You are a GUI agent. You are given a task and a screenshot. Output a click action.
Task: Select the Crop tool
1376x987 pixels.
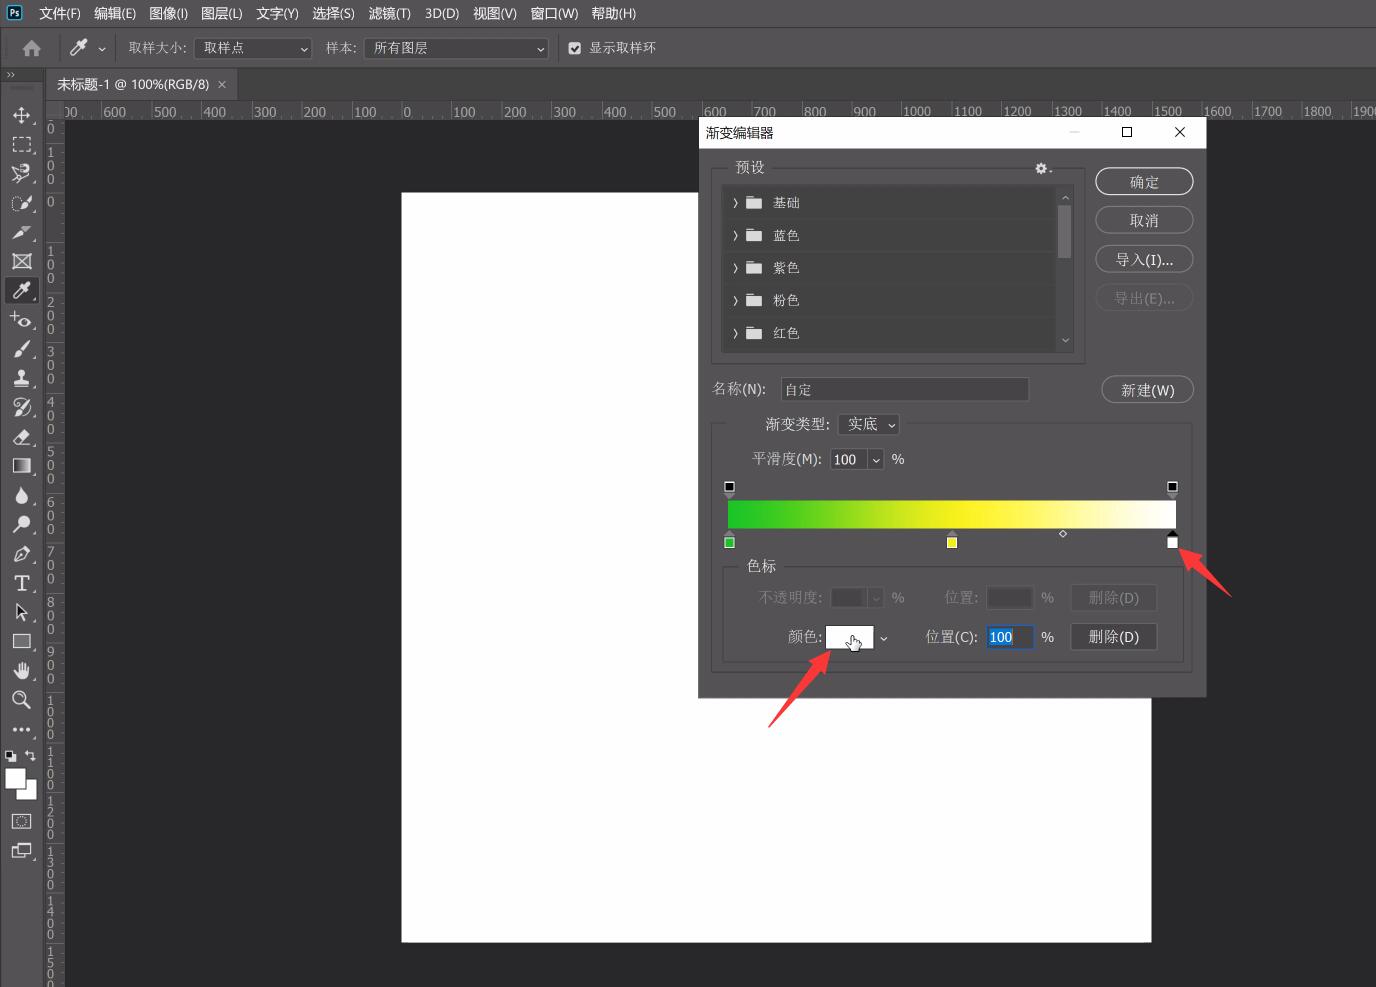tap(21, 232)
